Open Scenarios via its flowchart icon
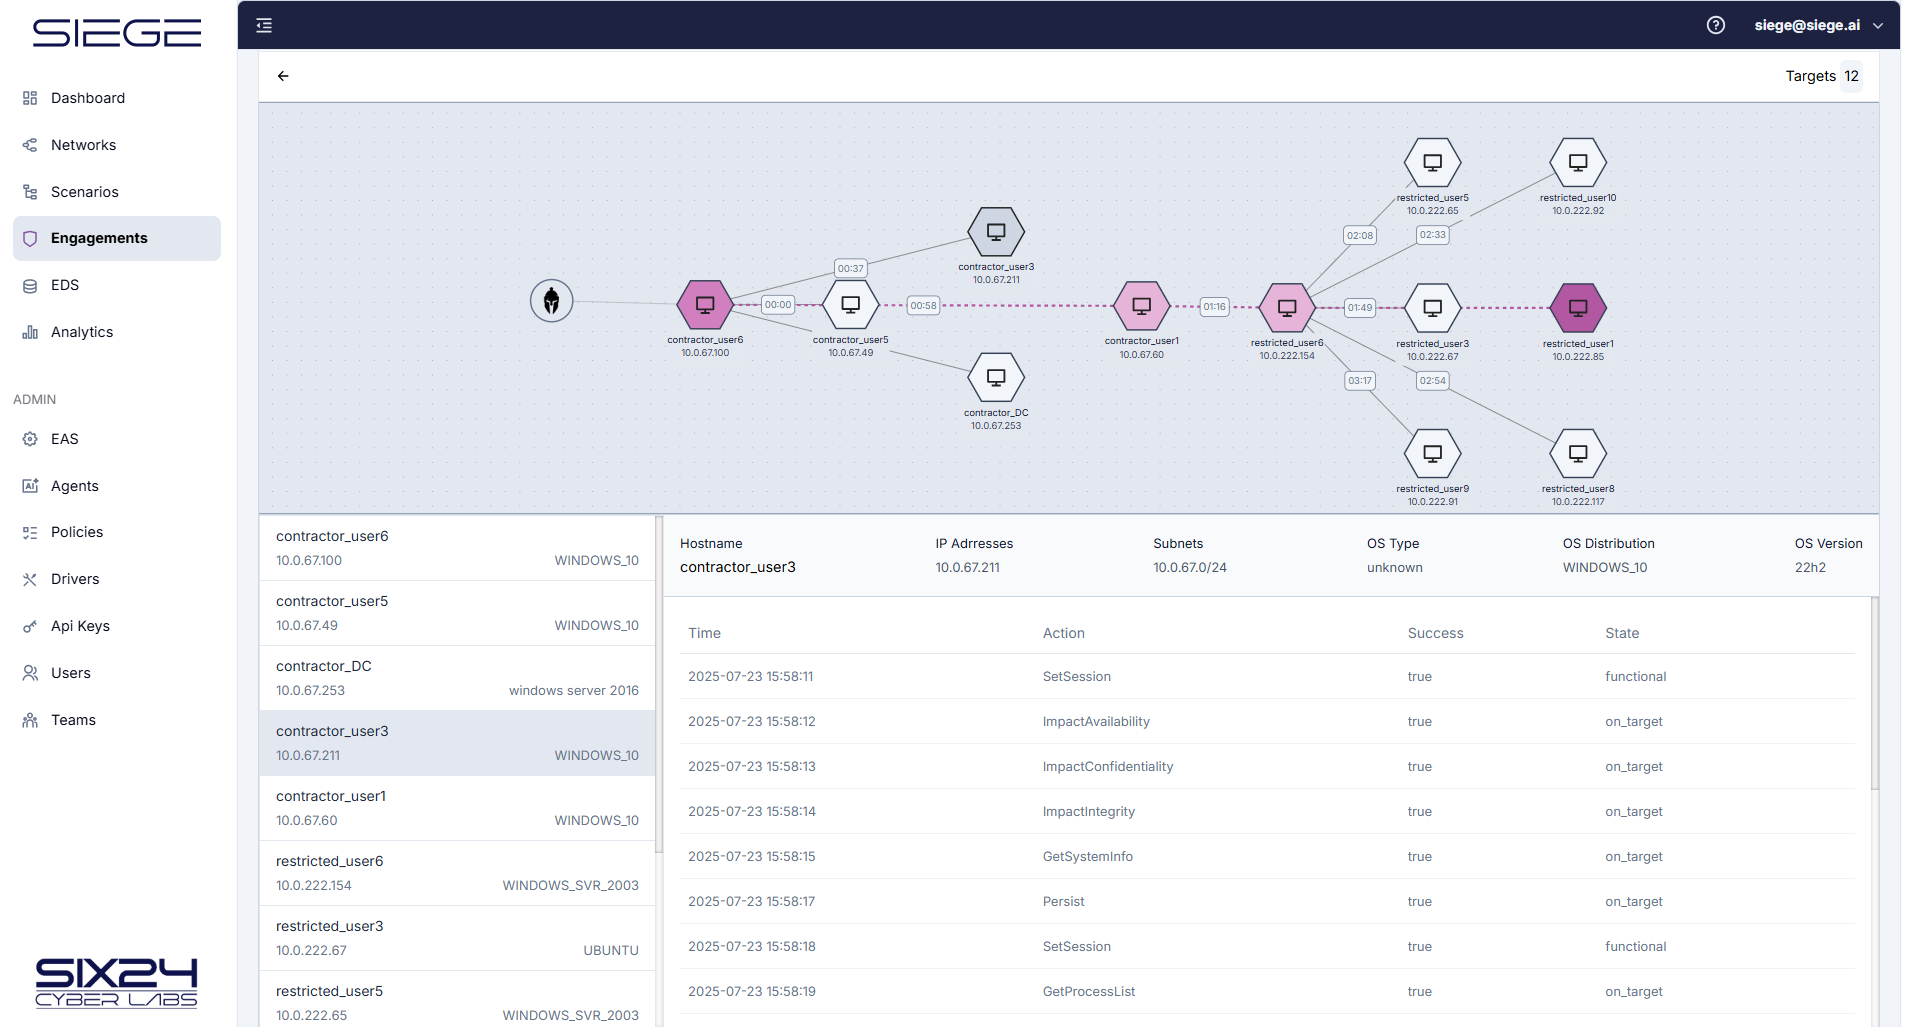The height and width of the screenshot is (1027, 1906). click(x=29, y=191)
